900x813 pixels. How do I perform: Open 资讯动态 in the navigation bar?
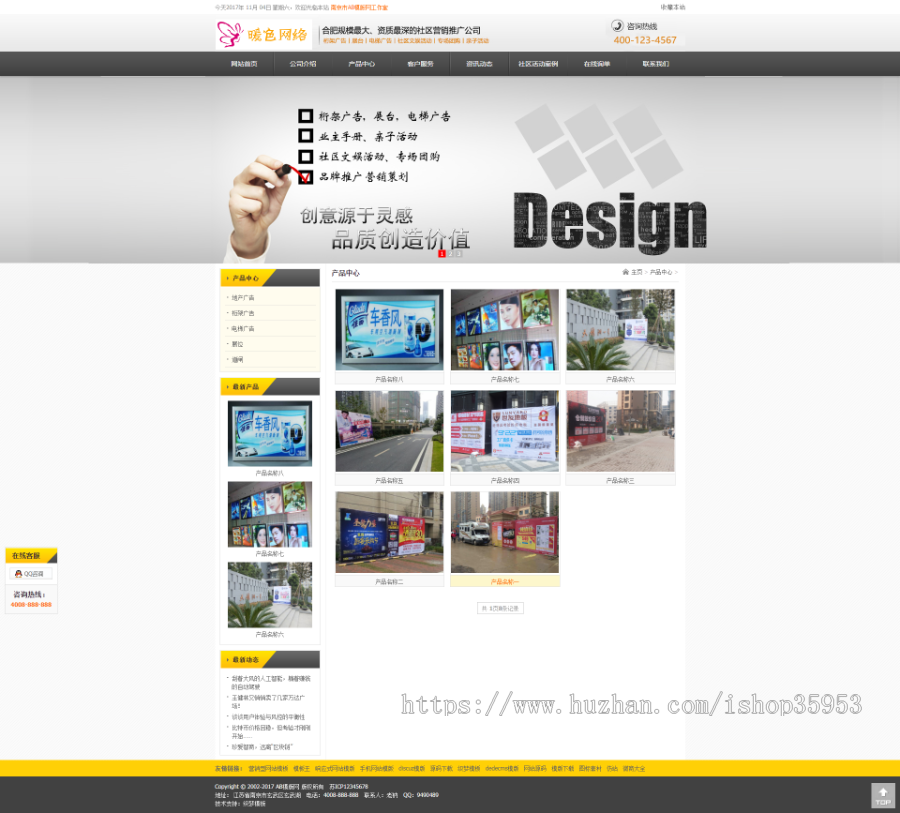click(x=479, y=64)
